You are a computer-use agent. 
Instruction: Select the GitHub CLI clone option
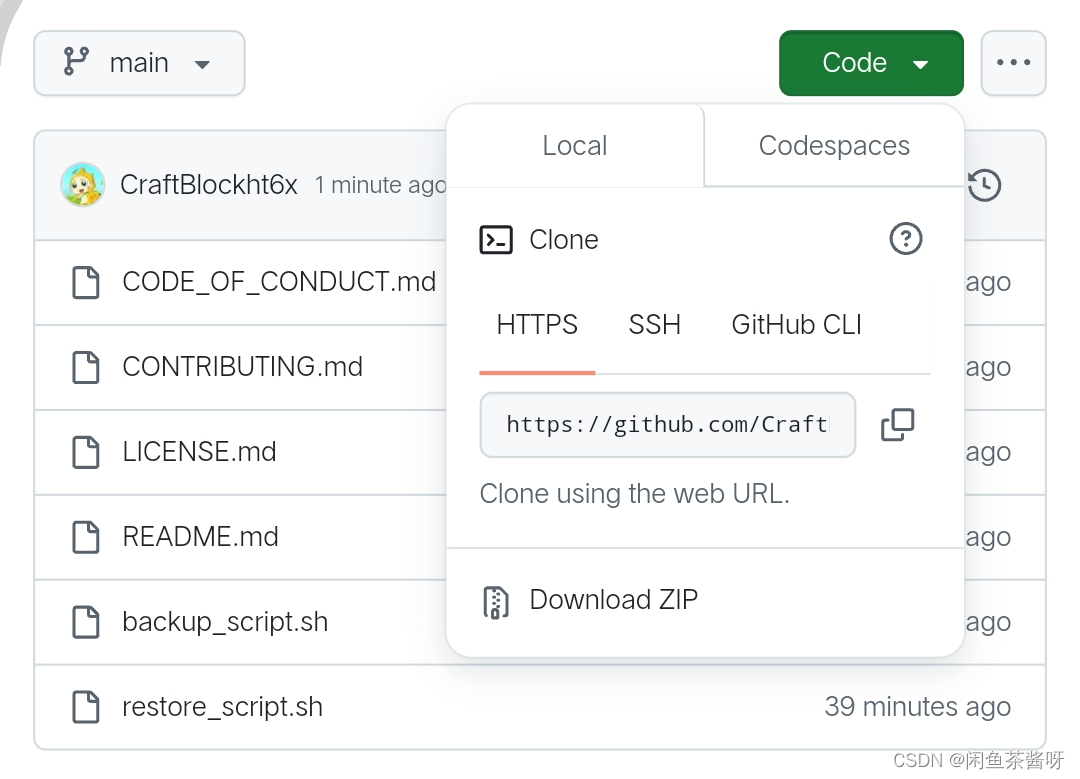click(x=796, y=325)
